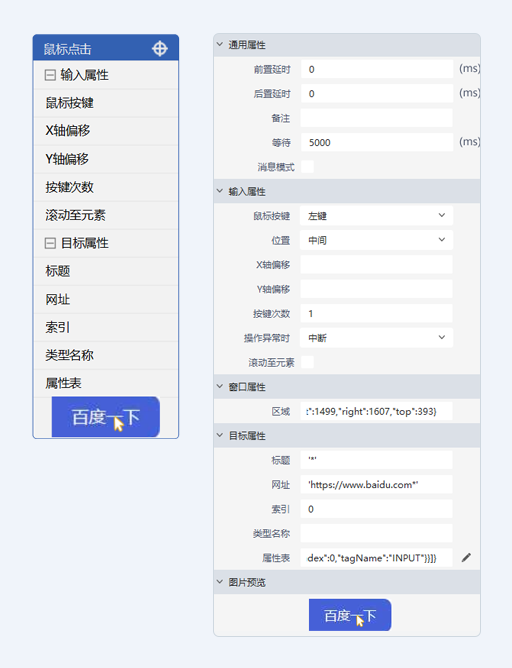Click the 前置延时 input field
The height and width of the screenshot is (668, 512).
coord(377,69)
